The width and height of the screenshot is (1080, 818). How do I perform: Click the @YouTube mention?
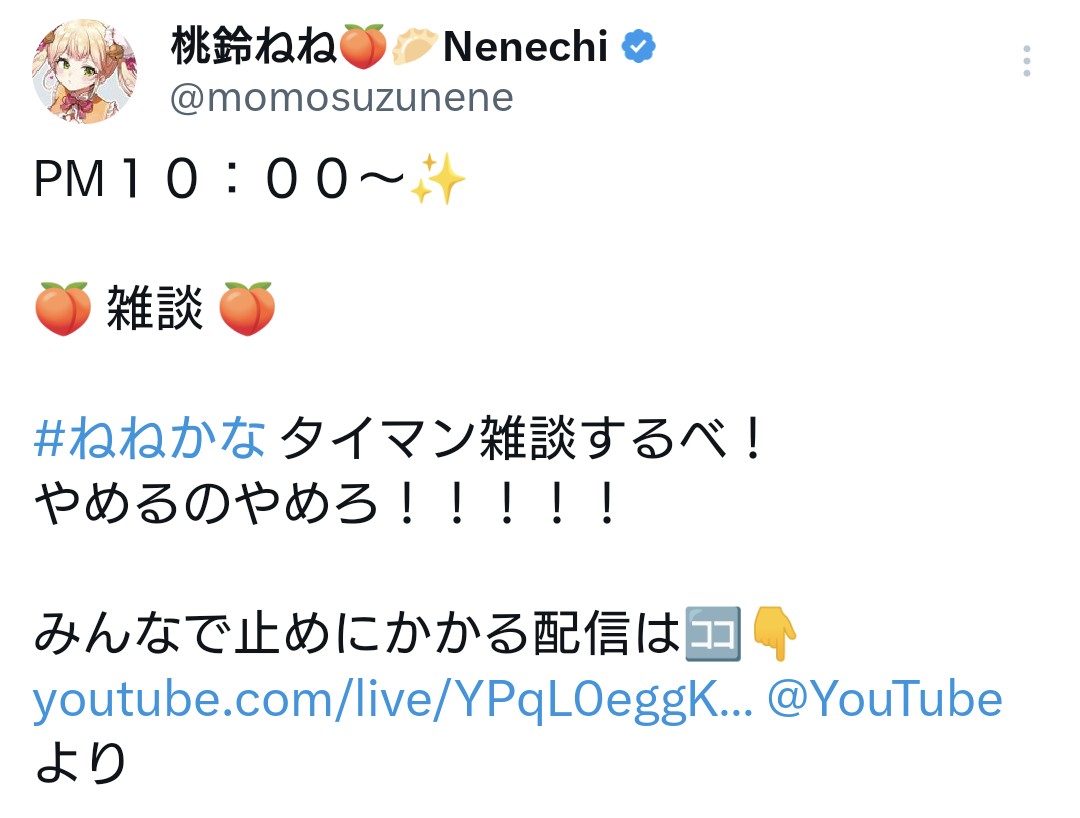pyautogui.click(x=884, y=699)
